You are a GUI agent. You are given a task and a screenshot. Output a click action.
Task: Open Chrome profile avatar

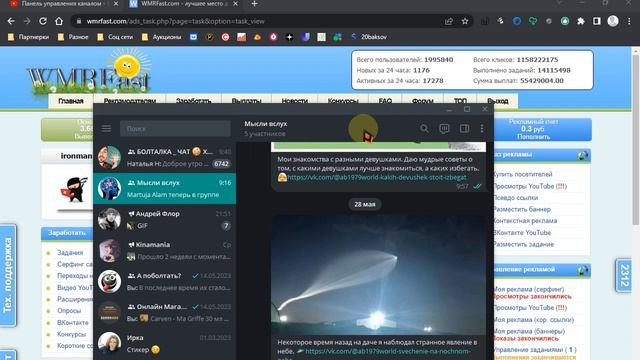pyautogui.click(x=613, y=21)
